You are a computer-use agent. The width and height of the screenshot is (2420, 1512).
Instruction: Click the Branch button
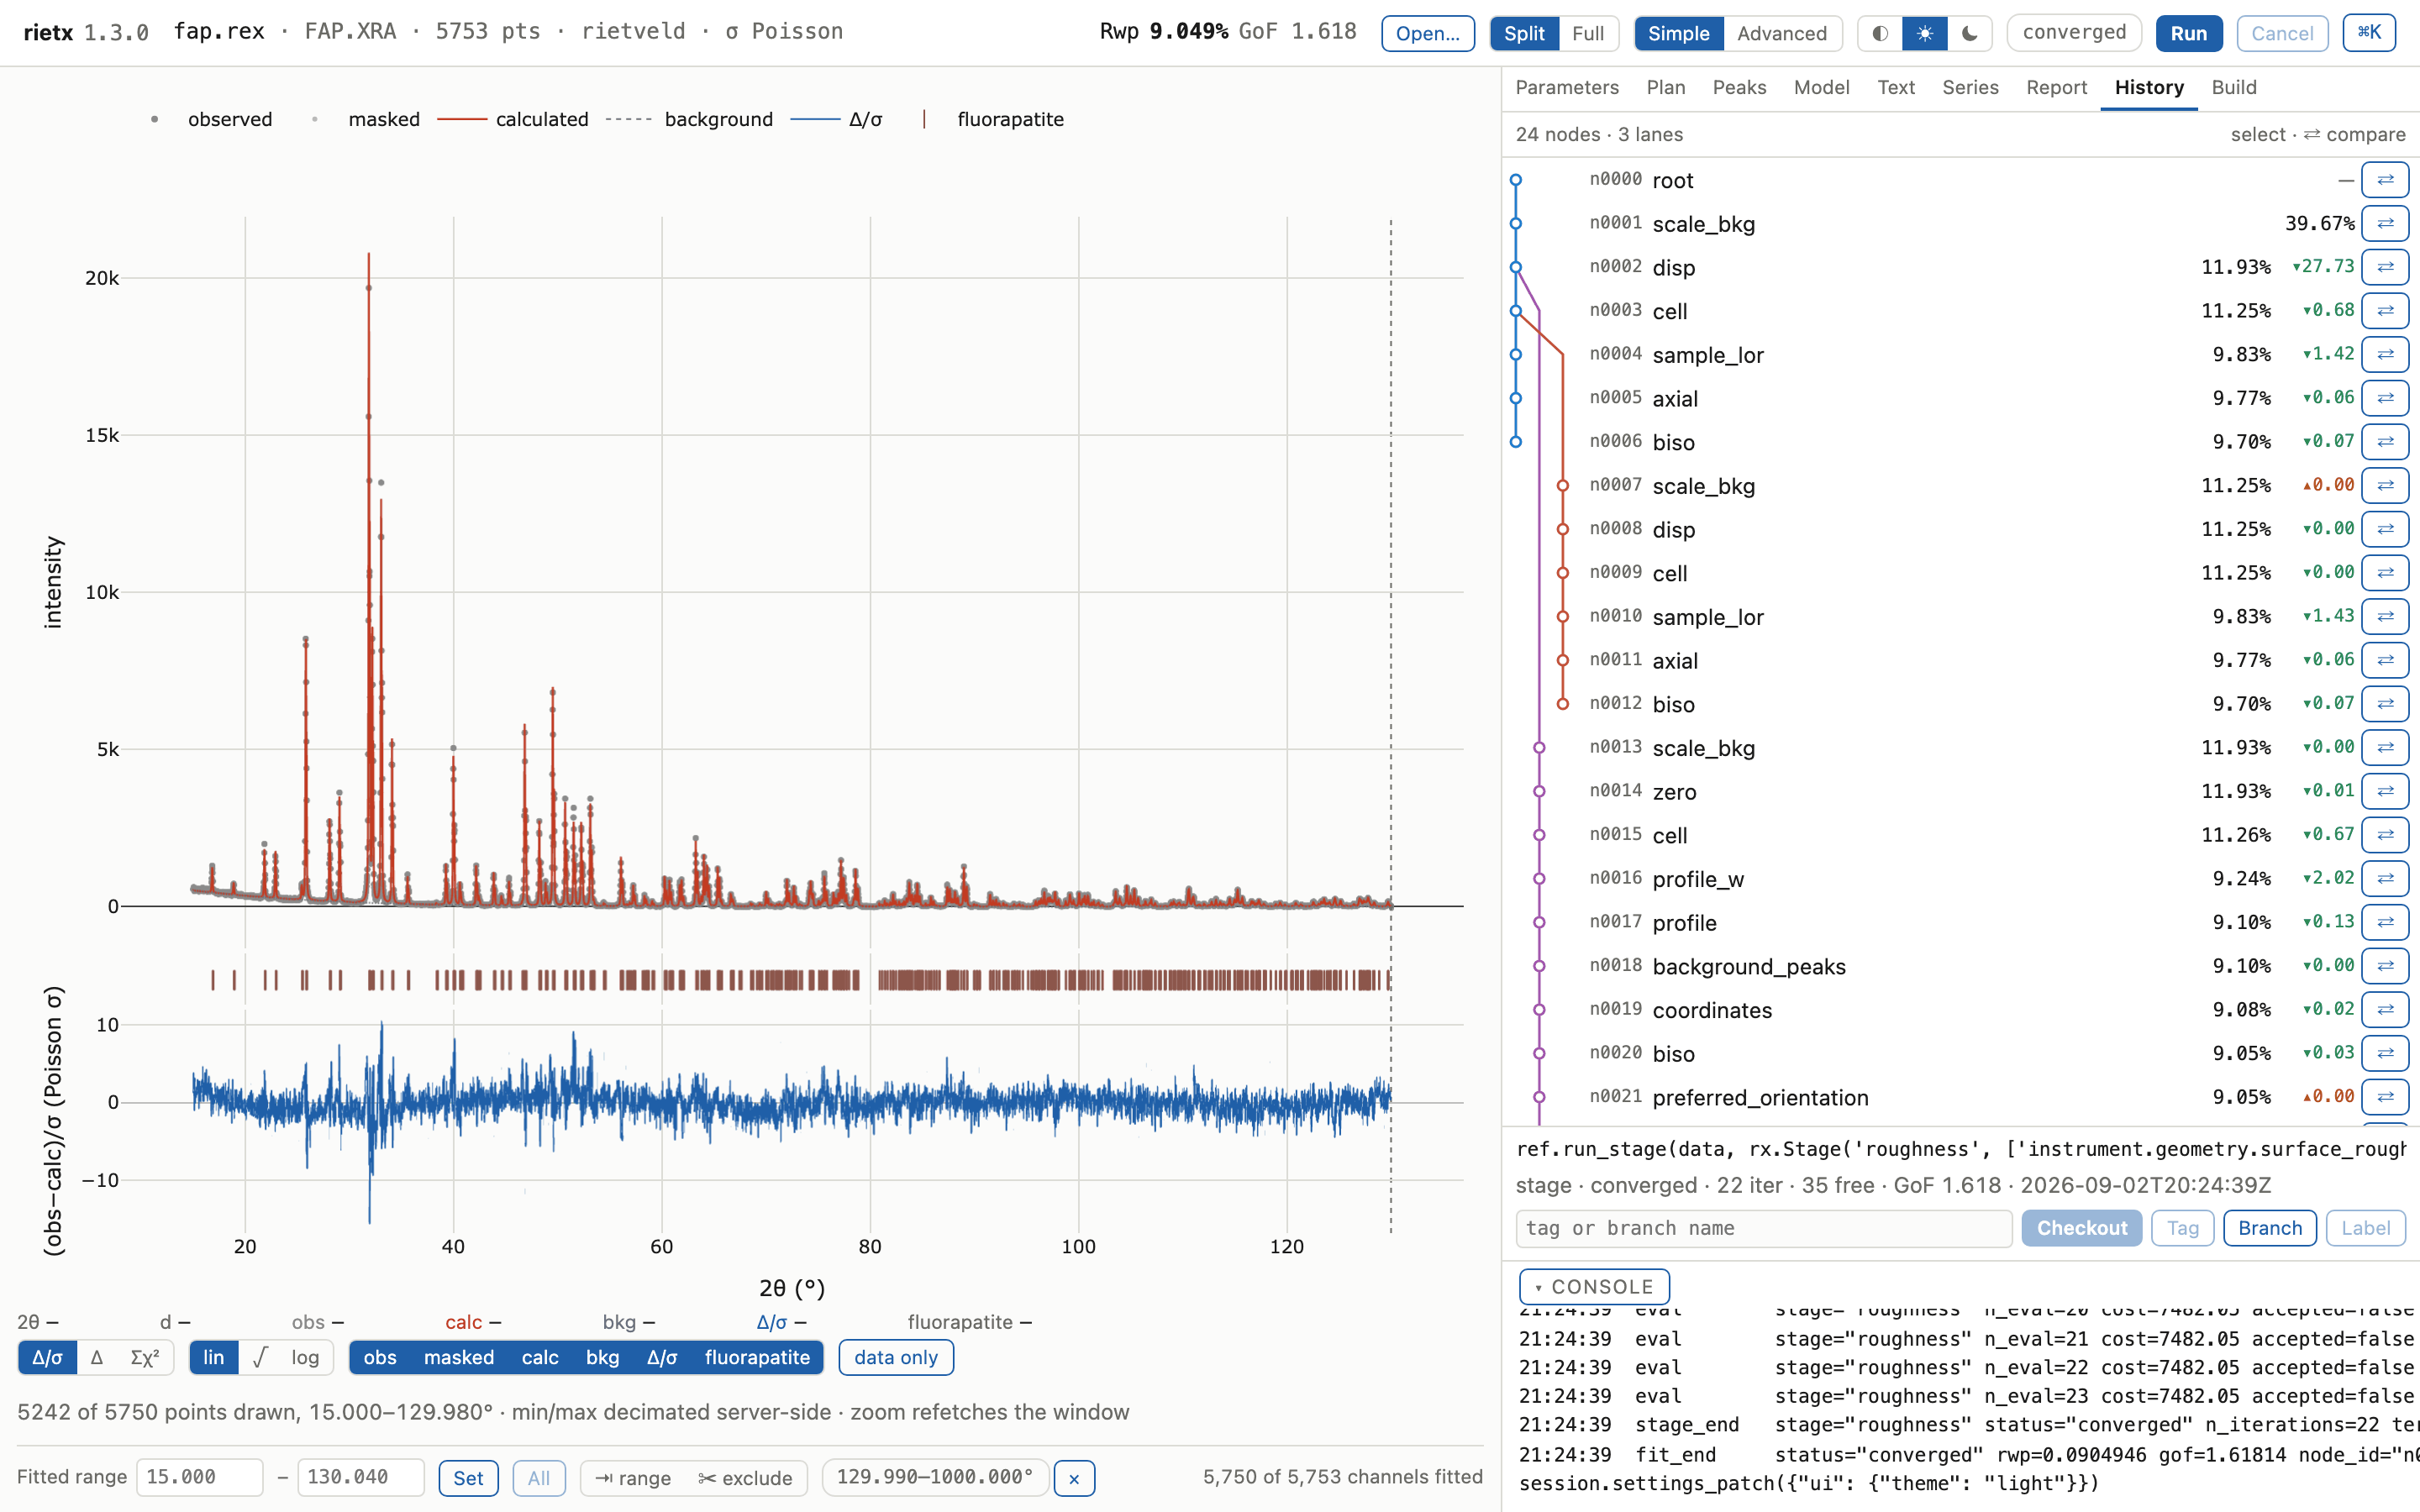click(x=2269, y=1228)
